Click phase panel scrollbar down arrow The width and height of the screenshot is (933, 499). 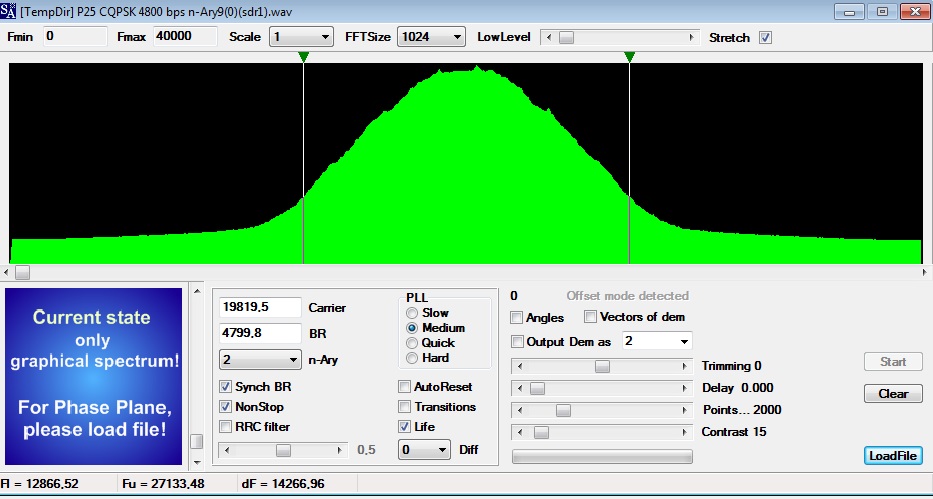pos(196,462)
